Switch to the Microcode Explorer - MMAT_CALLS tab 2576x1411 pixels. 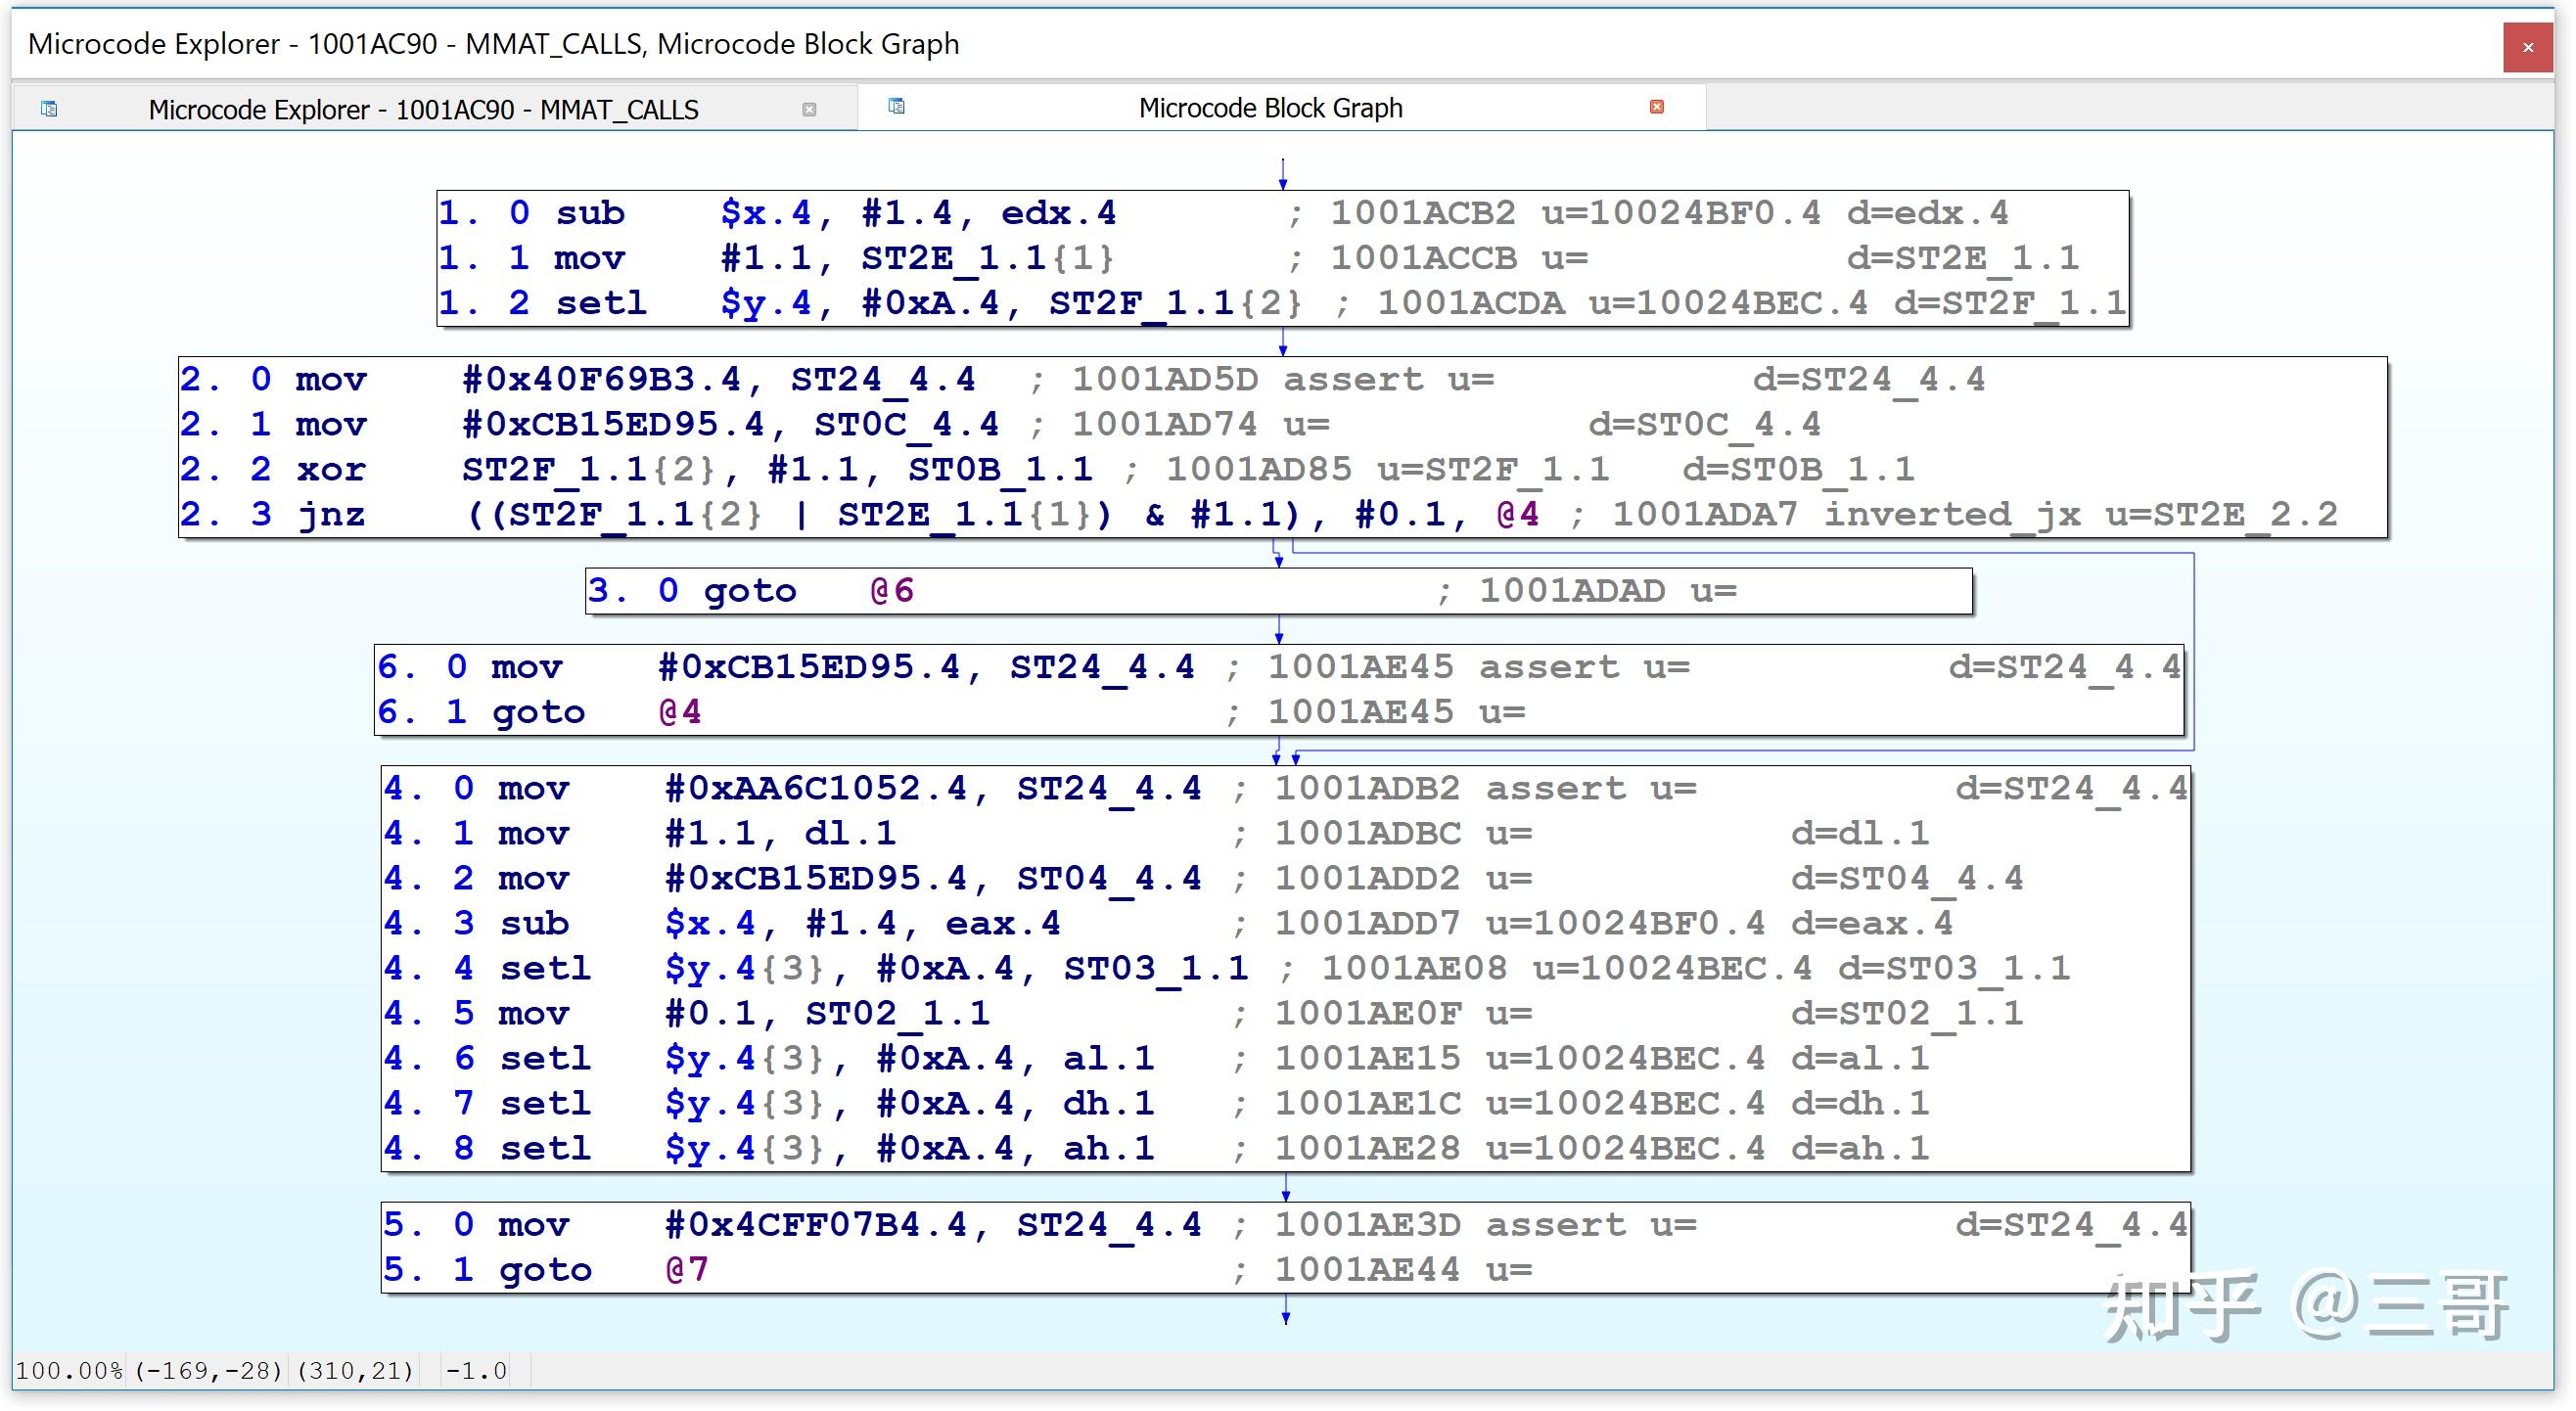(424, 108)
